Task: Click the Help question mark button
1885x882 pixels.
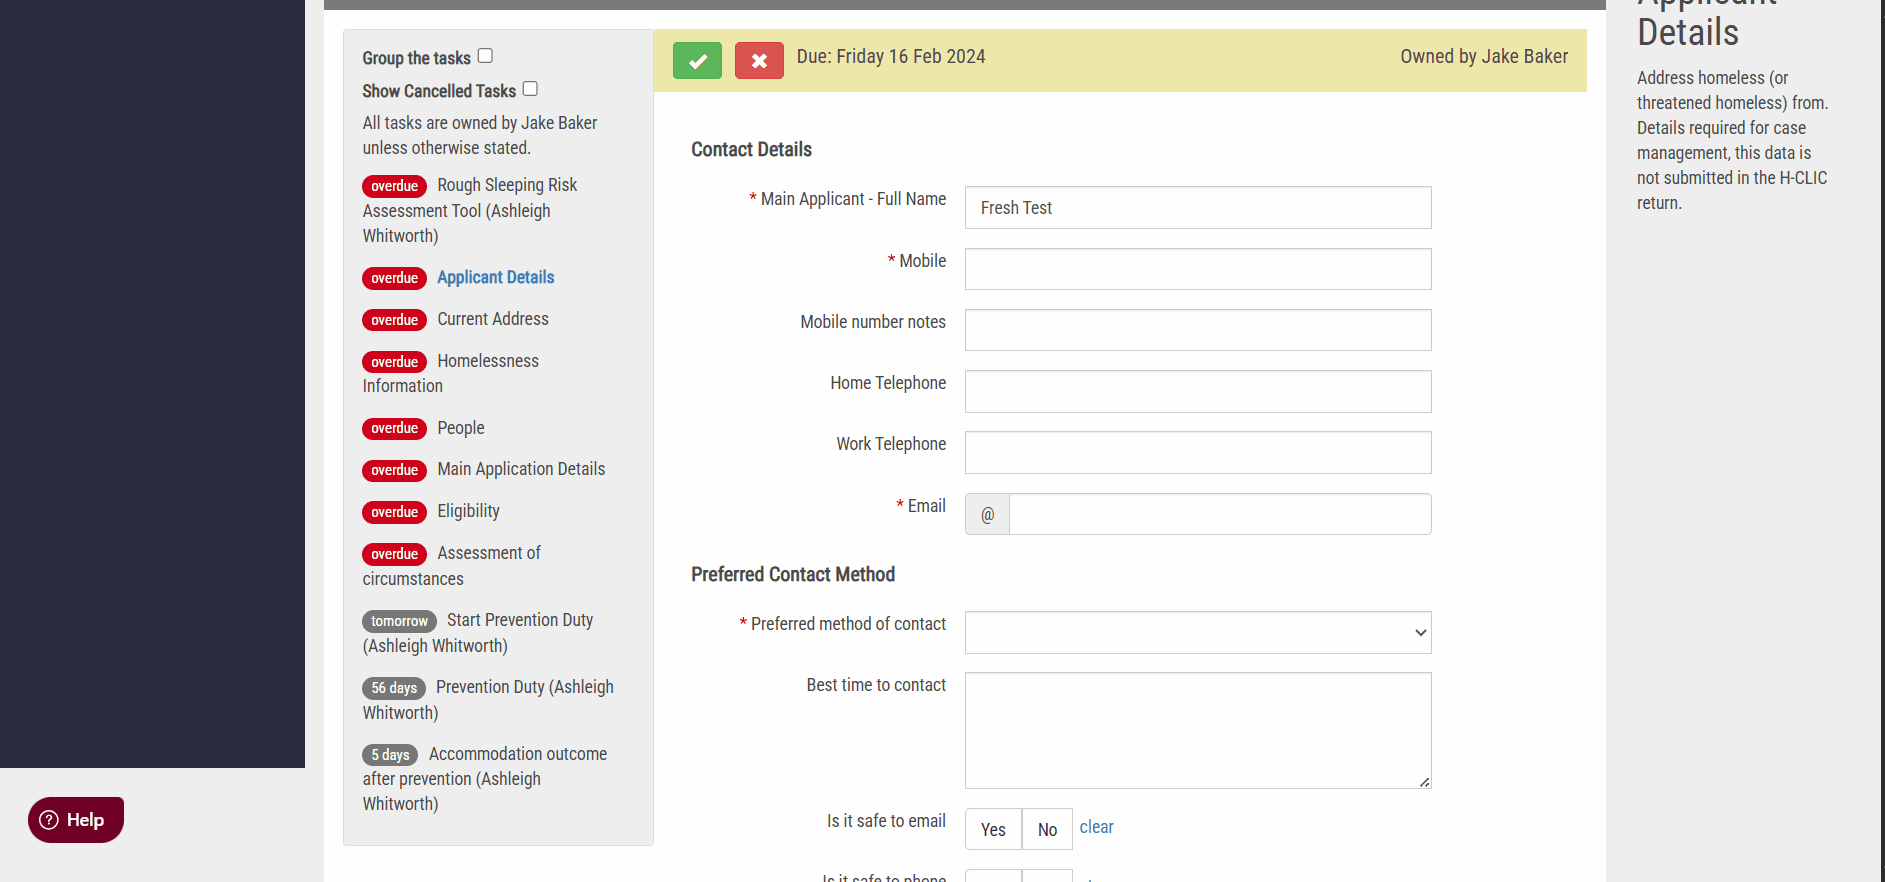Action: coord(76,820)
